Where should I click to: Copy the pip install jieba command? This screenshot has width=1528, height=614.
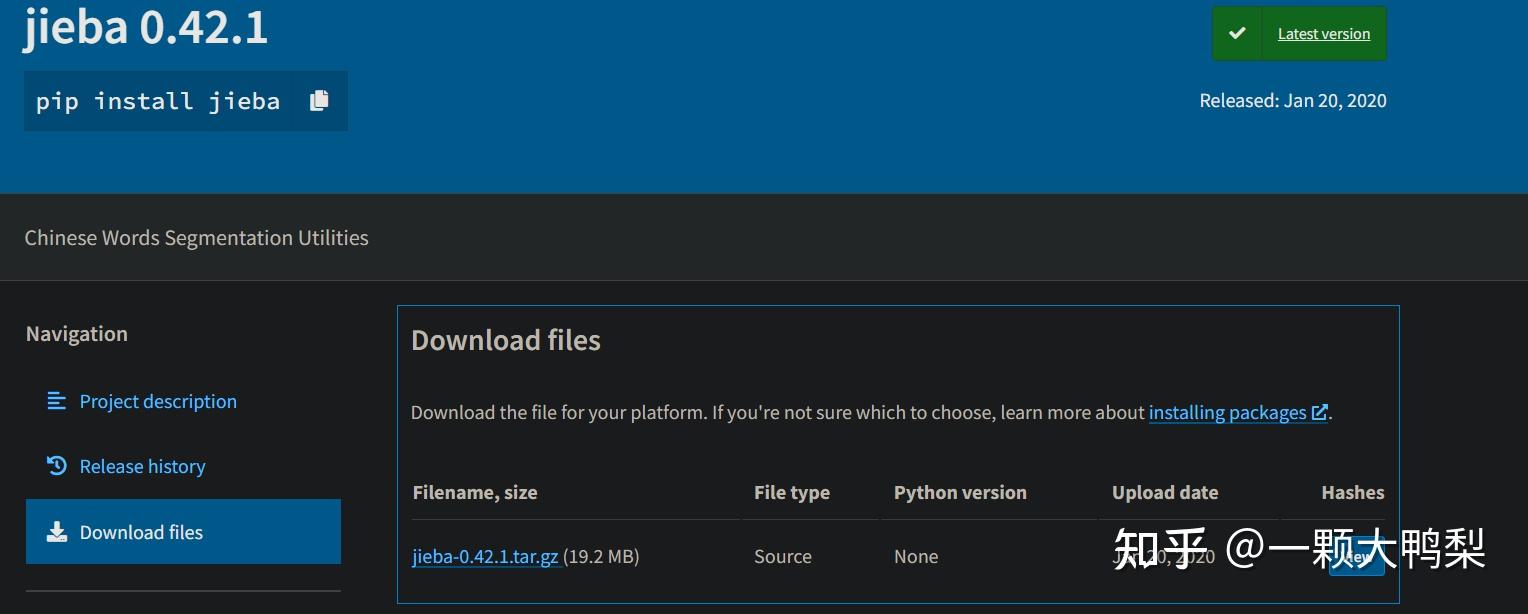pyautogui.click(x=319, y=101)
